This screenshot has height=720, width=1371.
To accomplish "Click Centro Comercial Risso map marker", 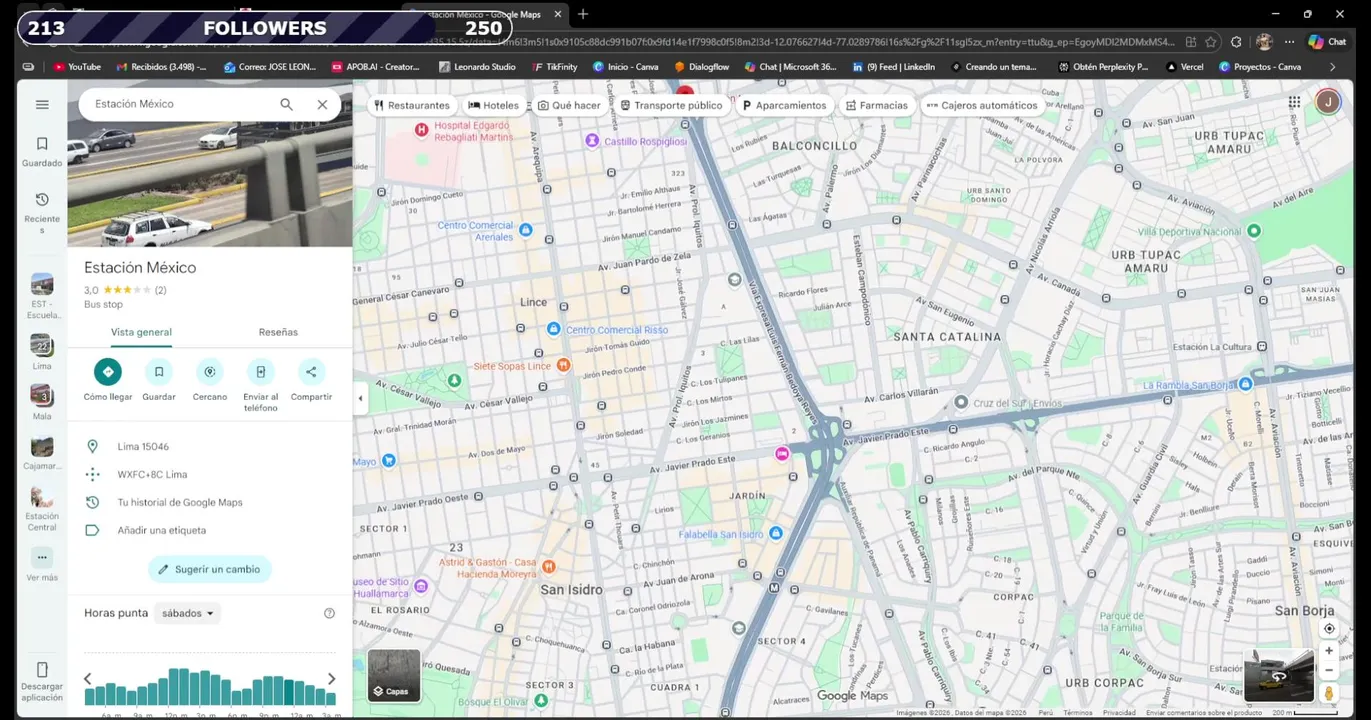I will 553,329.
